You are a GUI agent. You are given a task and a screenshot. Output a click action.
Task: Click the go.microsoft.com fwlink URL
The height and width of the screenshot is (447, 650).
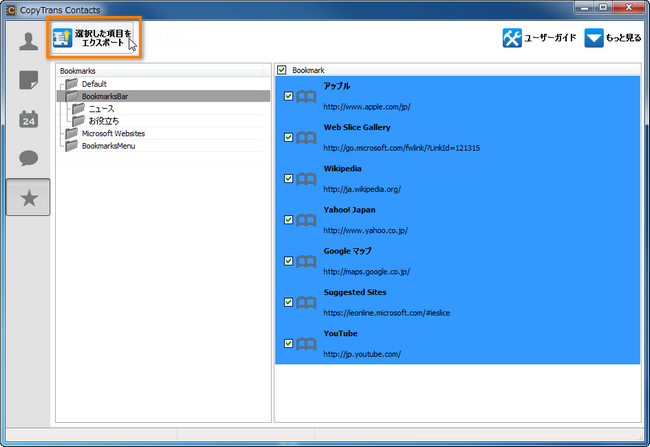402,148
